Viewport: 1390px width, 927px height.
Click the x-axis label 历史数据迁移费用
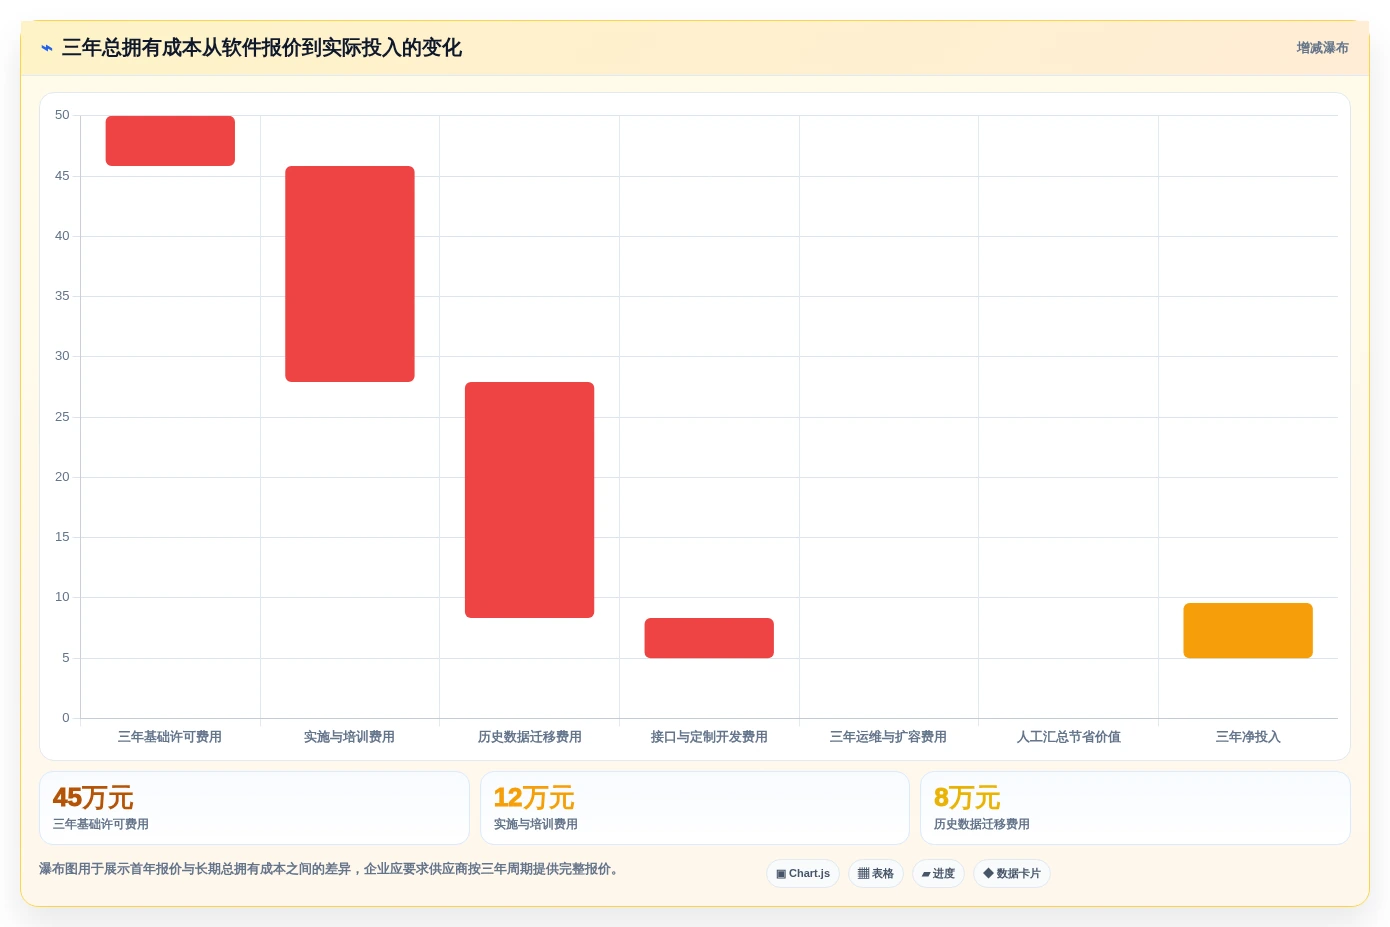click(x=530, y=737)
